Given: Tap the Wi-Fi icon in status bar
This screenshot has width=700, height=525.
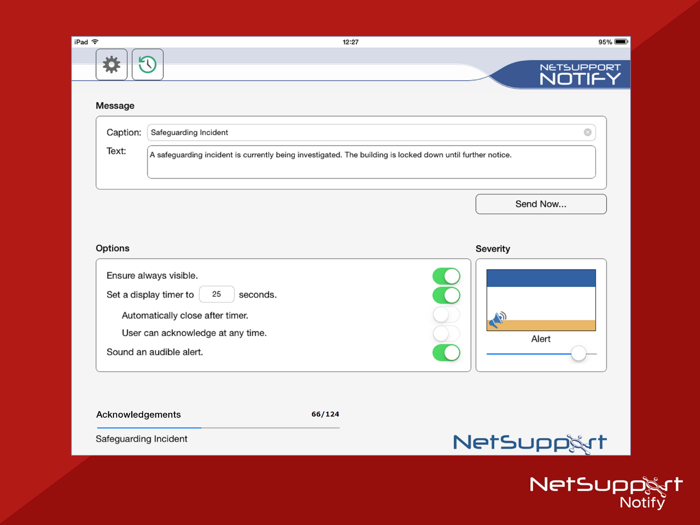Looking at the screenshot, I should pyautogui.click(x=95, y=42).
